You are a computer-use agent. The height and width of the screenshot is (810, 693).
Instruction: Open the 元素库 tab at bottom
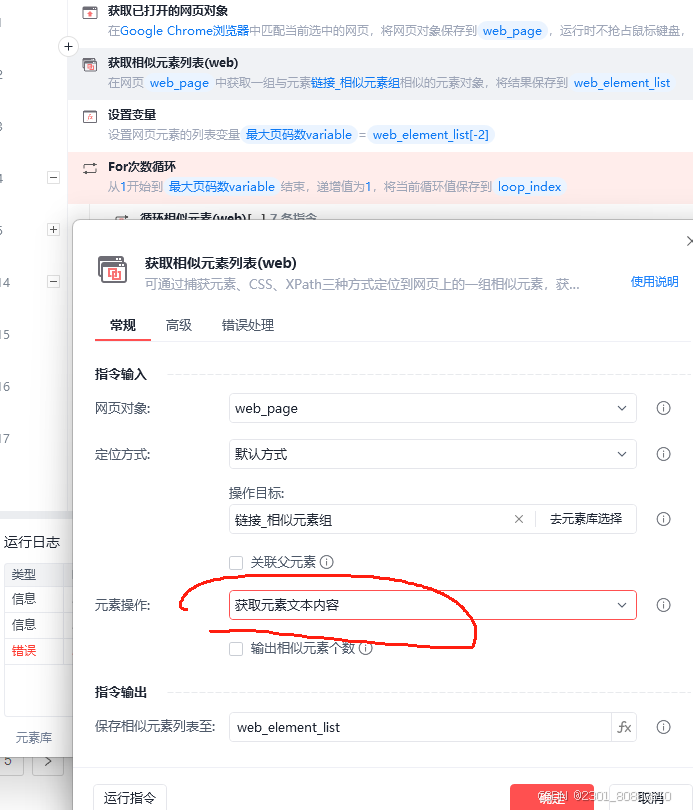pos(34,738)
